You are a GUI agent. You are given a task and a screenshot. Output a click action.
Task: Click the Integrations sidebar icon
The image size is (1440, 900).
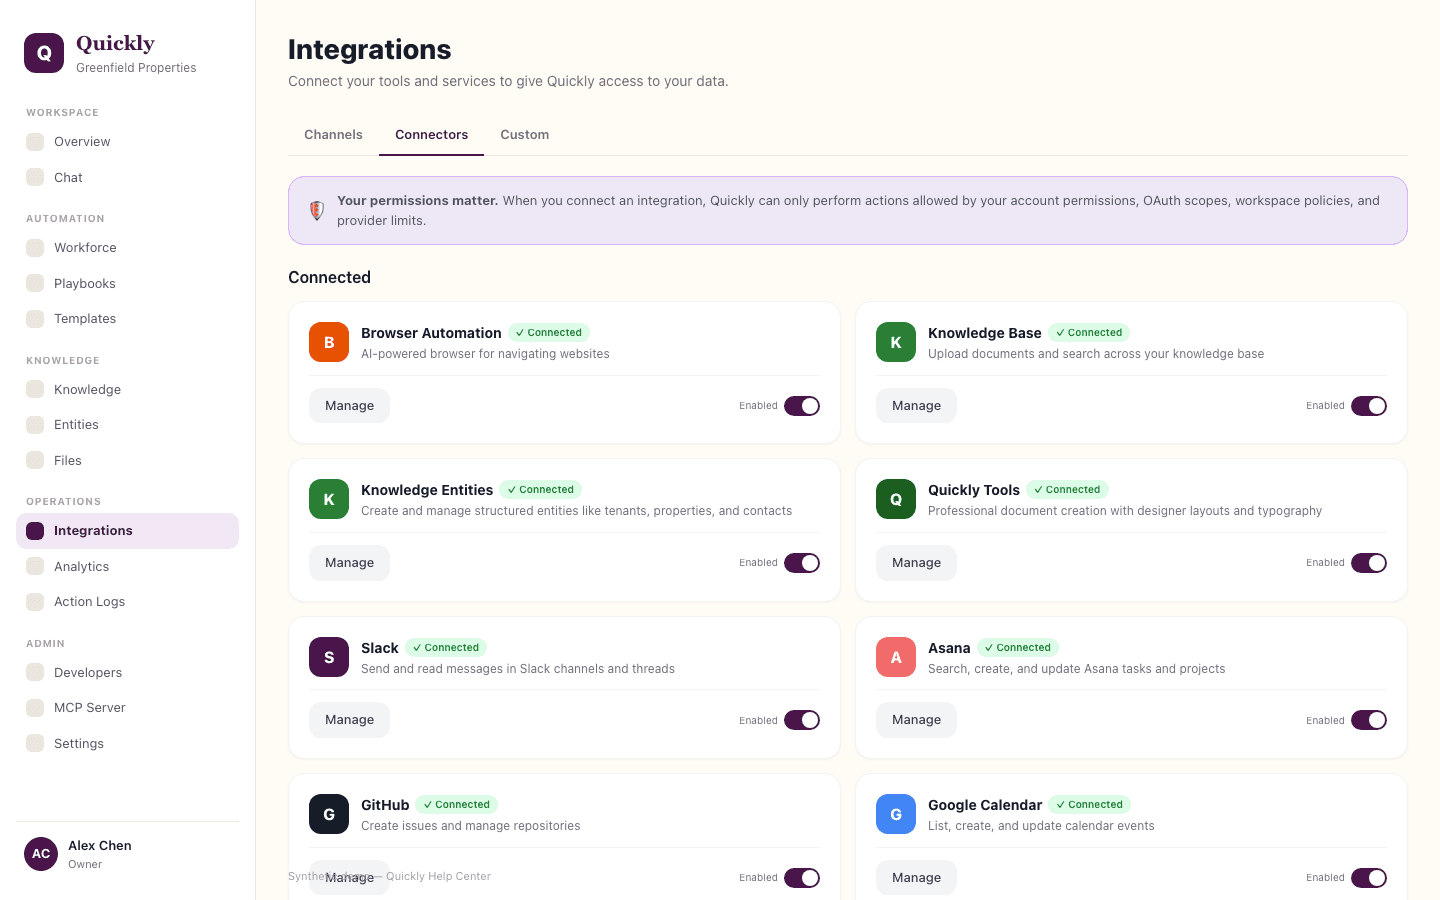(x=35, y=531)
